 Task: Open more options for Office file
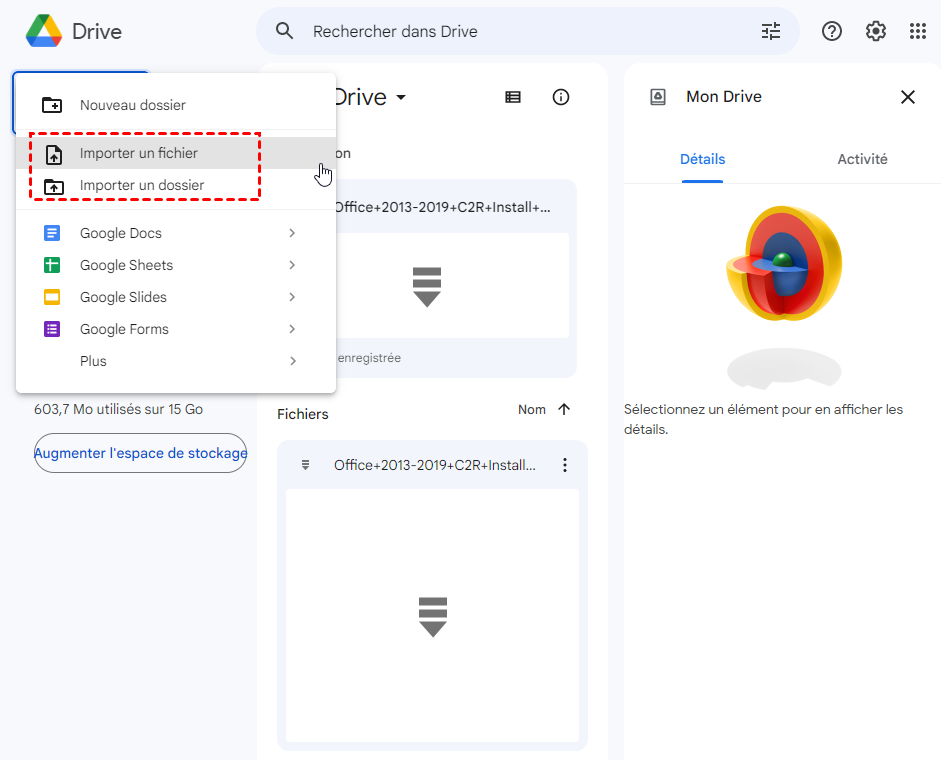565,465
